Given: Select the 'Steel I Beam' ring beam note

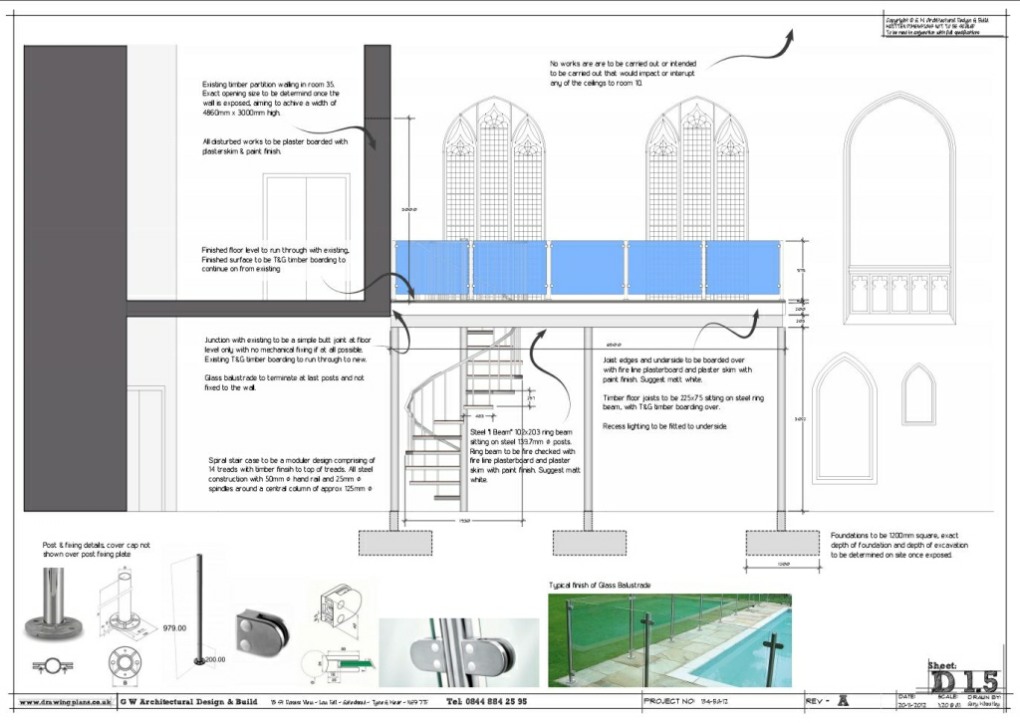Looking at the screenshot, I should (525, 456).
